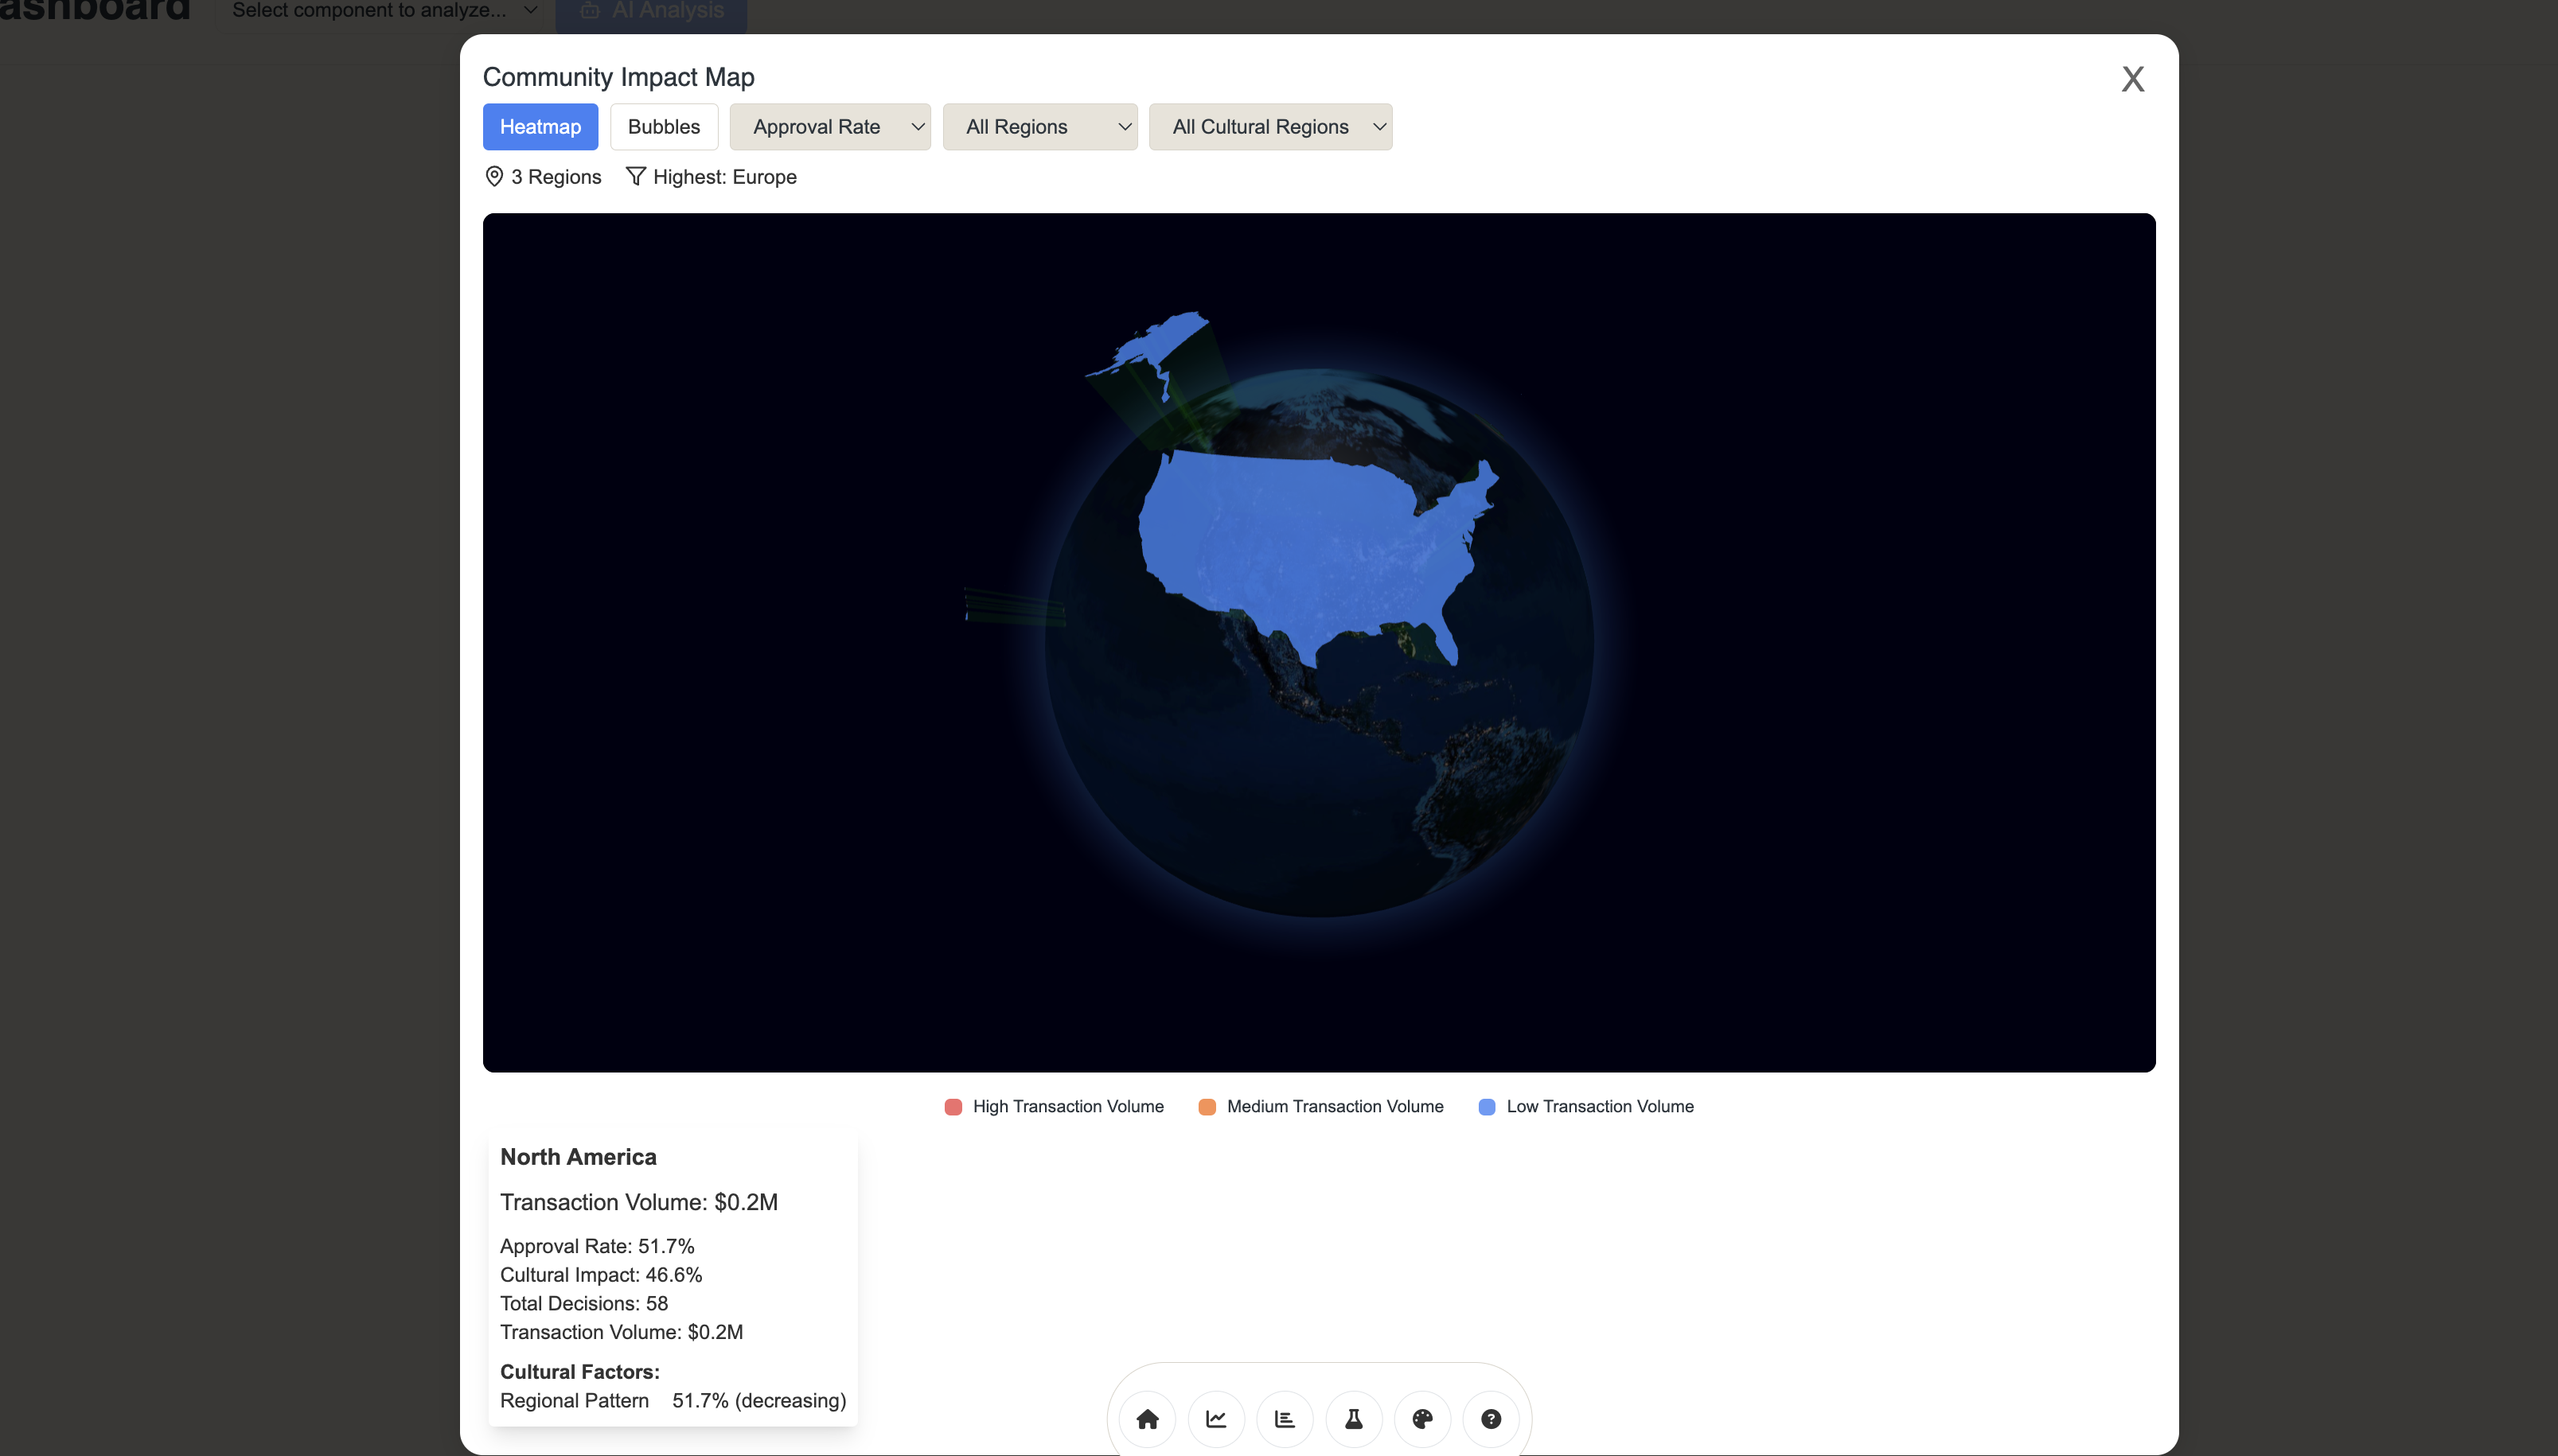Switch map to Heatmap mode

tap(540, 127)
